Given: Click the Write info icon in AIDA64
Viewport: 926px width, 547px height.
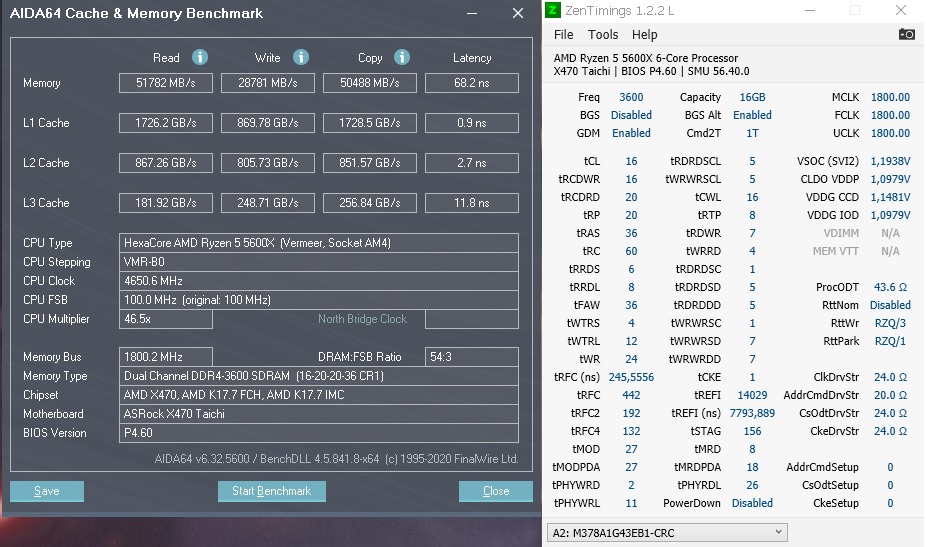Looking at the screenshot, I should point(301,57).
